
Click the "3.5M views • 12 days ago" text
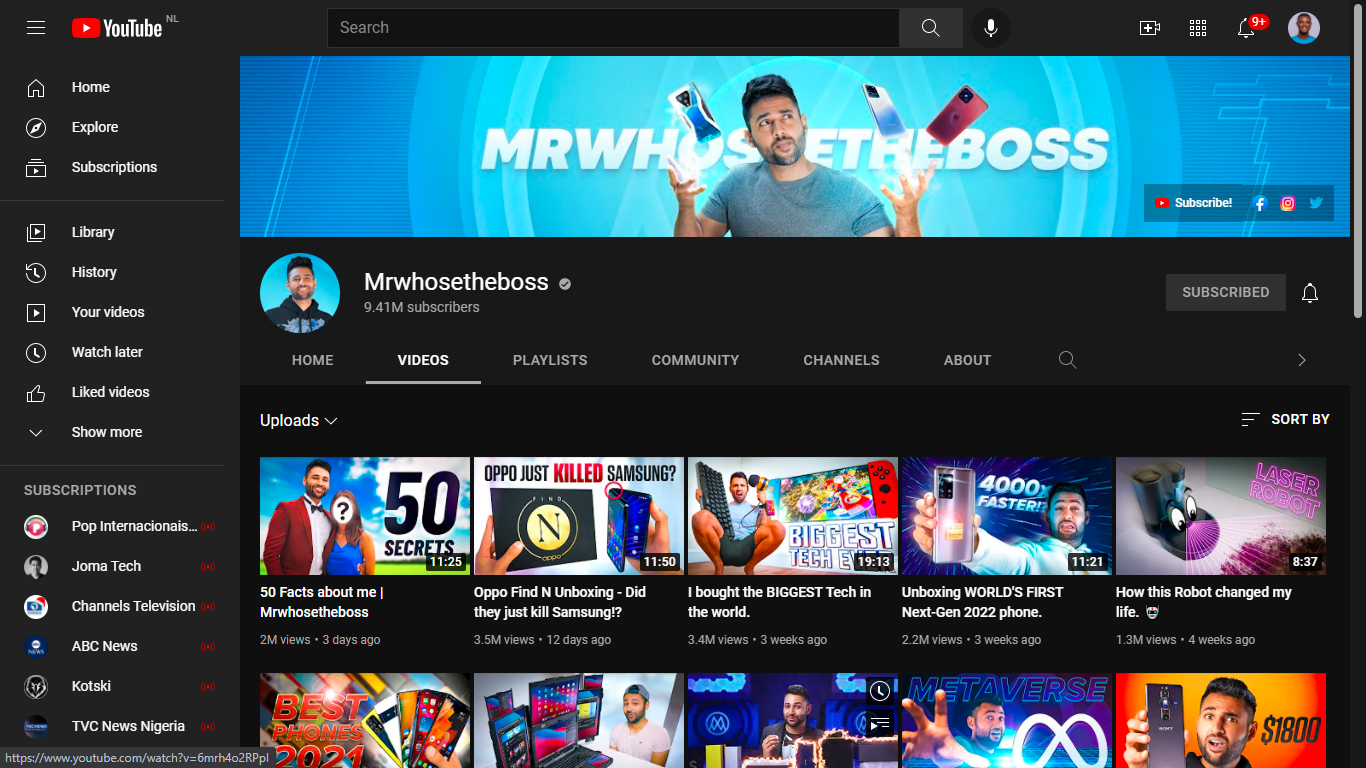542,640
